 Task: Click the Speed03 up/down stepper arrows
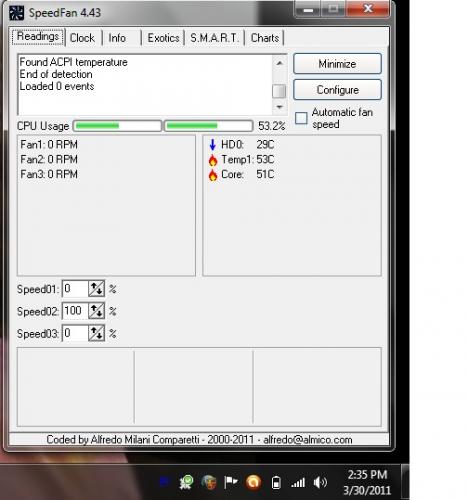[97, 333]
